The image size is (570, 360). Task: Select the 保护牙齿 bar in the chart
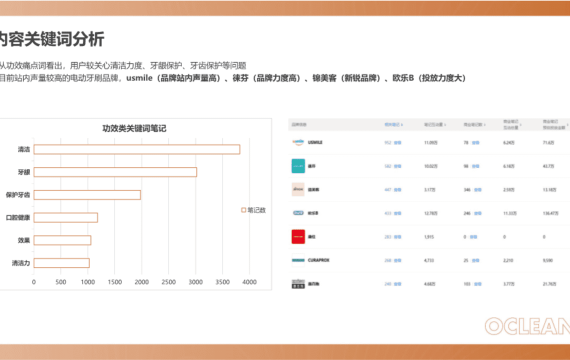(87, 195)
